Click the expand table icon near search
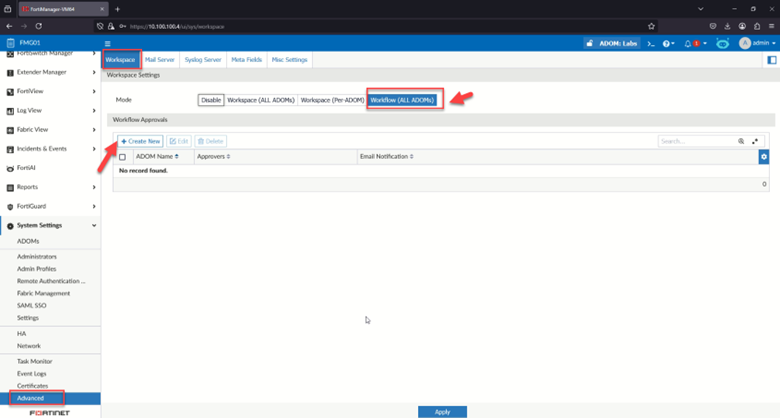This screenshot has width=780, height=418. 755,141
